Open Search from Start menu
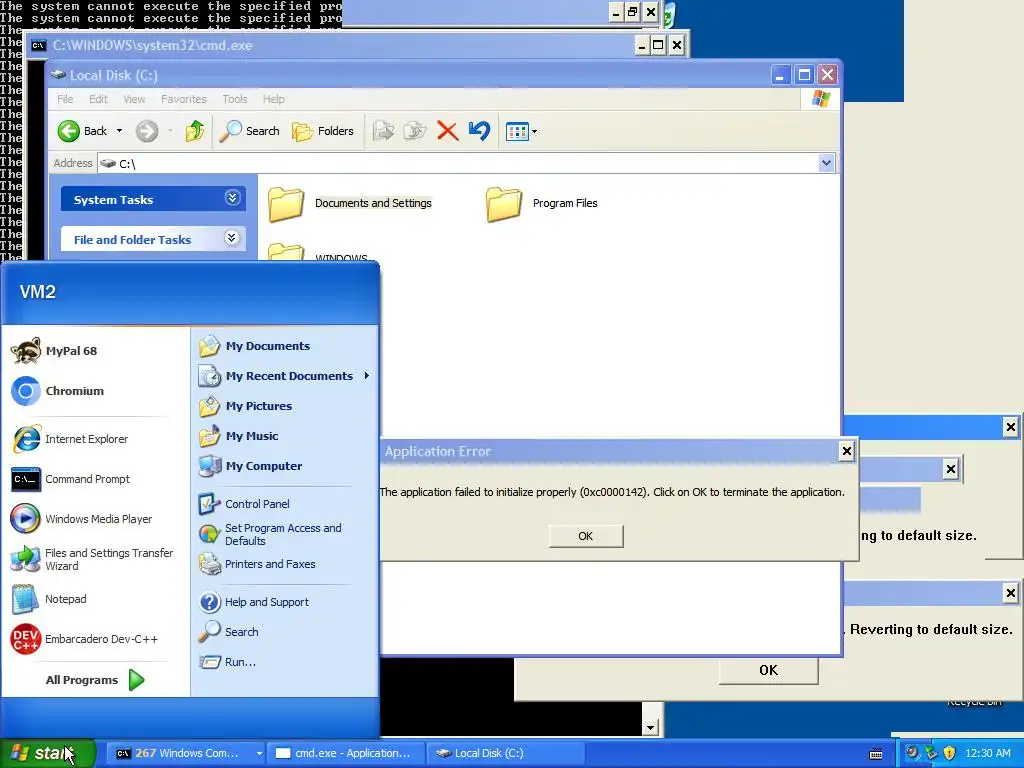1024x768 pixels. (229, 632)
